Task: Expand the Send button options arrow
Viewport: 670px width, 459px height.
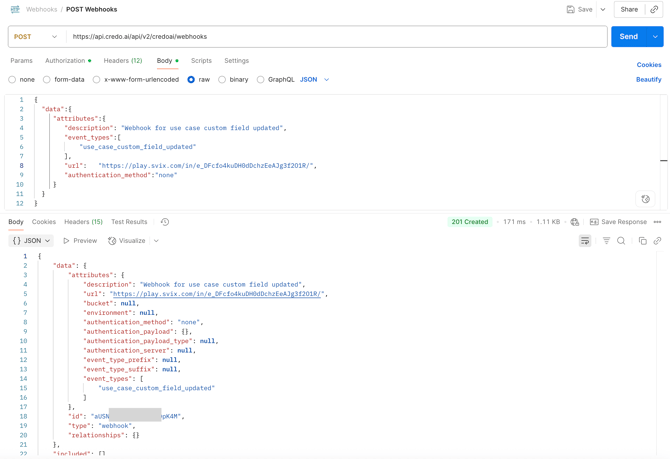Action: coord(655,37)
